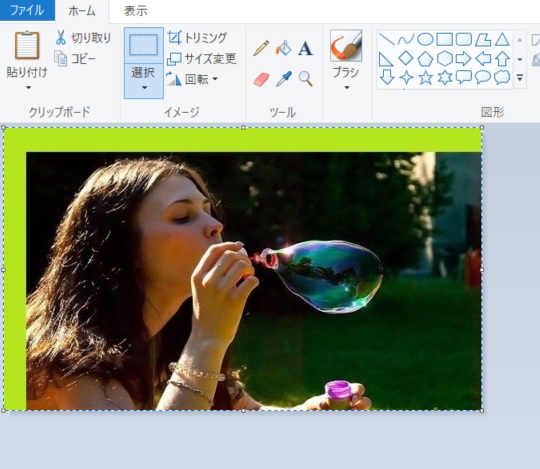
Task: Open the ファイル menu
Action: coord(27,10)
